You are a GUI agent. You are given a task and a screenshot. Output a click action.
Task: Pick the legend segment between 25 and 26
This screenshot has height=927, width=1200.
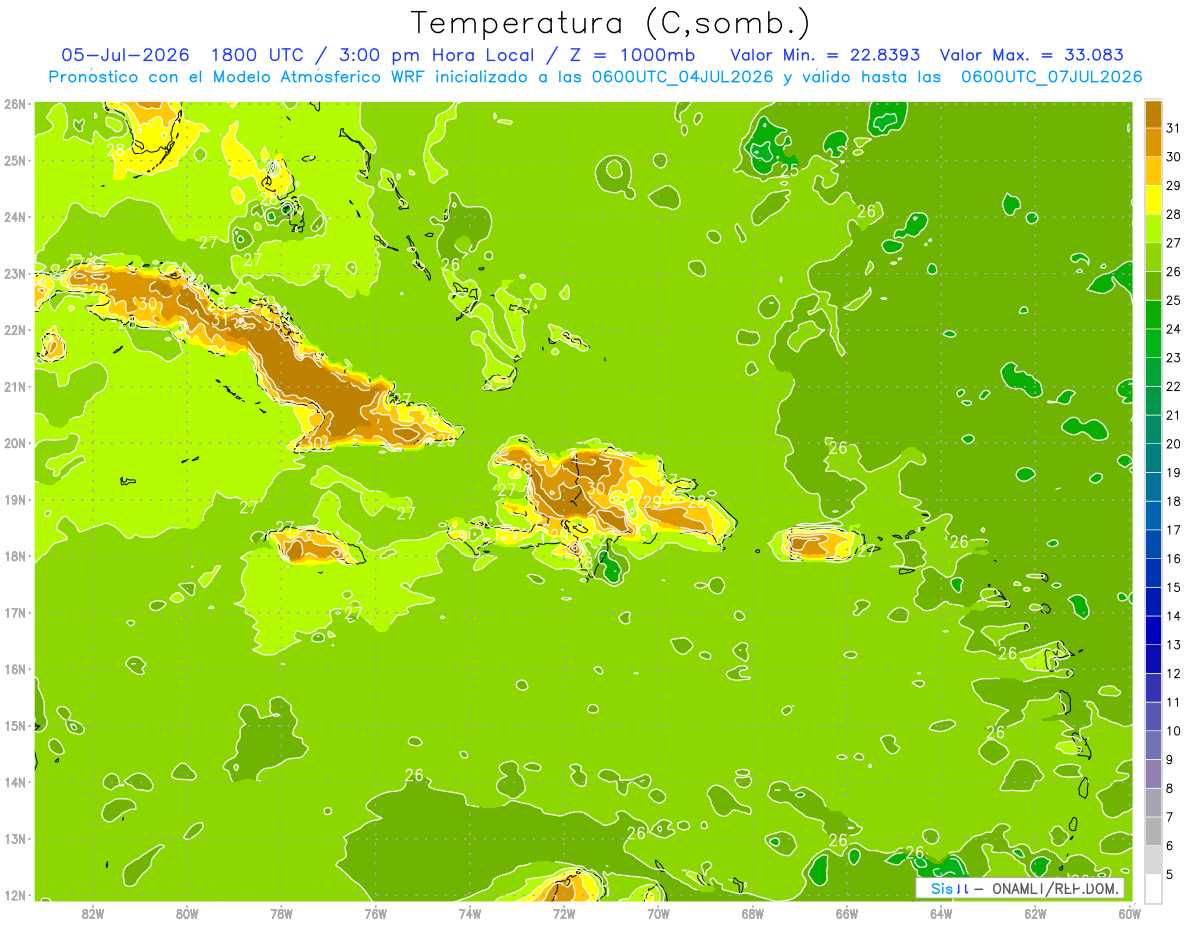tap(1152, 286)
